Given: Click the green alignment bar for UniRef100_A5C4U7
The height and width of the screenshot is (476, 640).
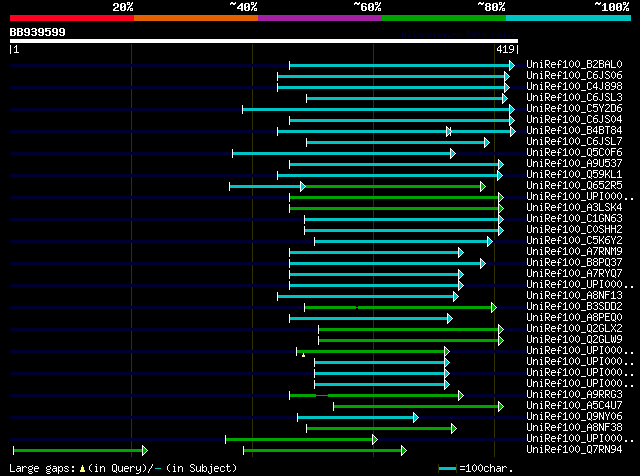Looking at the screenshot, I should tap(416, 407).
